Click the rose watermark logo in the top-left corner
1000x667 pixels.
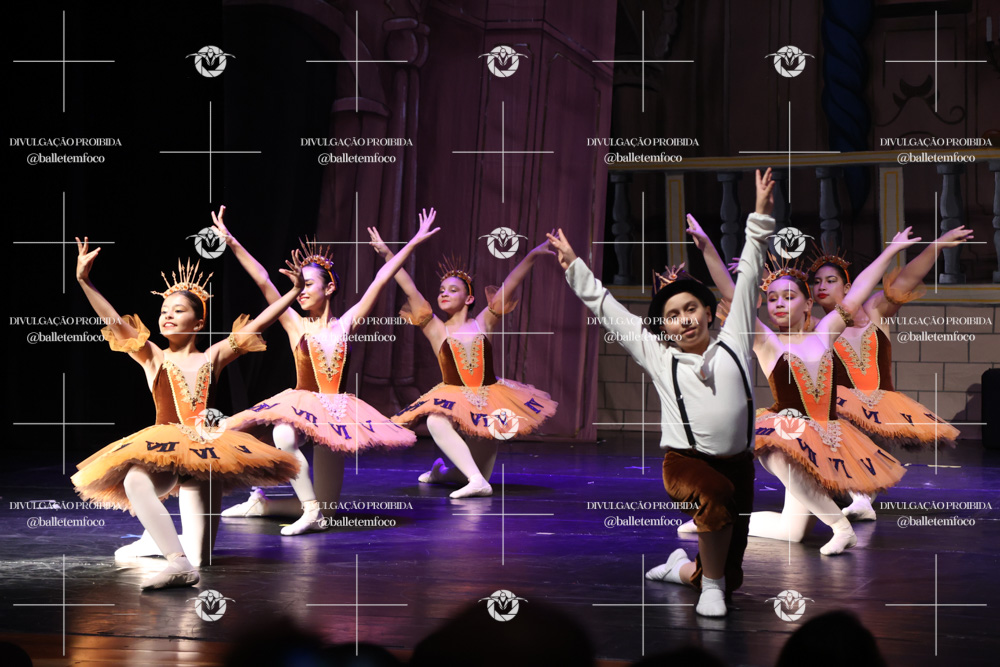tap(210, 61)
